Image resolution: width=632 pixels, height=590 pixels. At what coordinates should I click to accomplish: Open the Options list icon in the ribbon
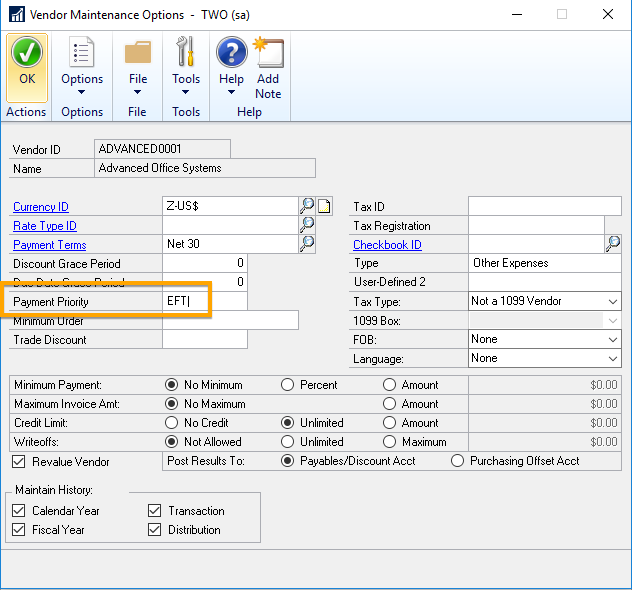pos(82,52)
